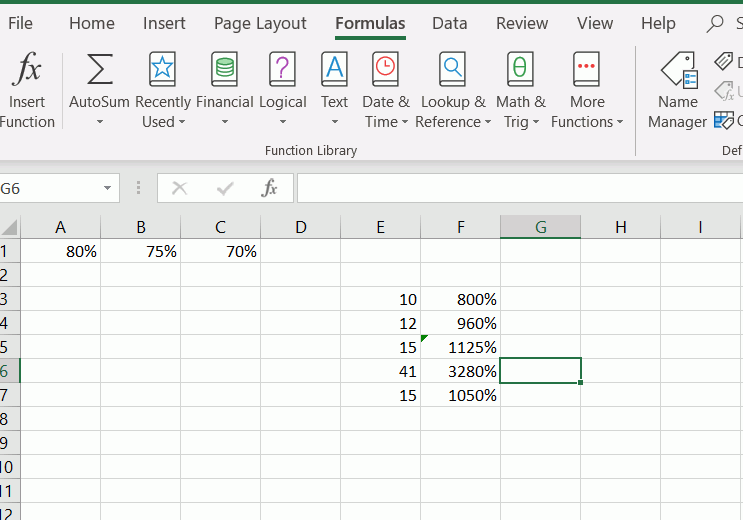
Task: Open the Data ribbon tab
Action: 449,23
